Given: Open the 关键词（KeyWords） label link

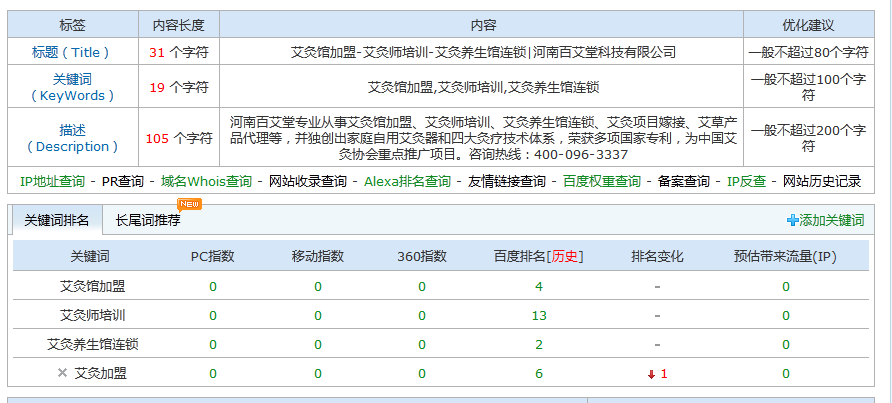Looking at the screenshot, I should 72,87.
